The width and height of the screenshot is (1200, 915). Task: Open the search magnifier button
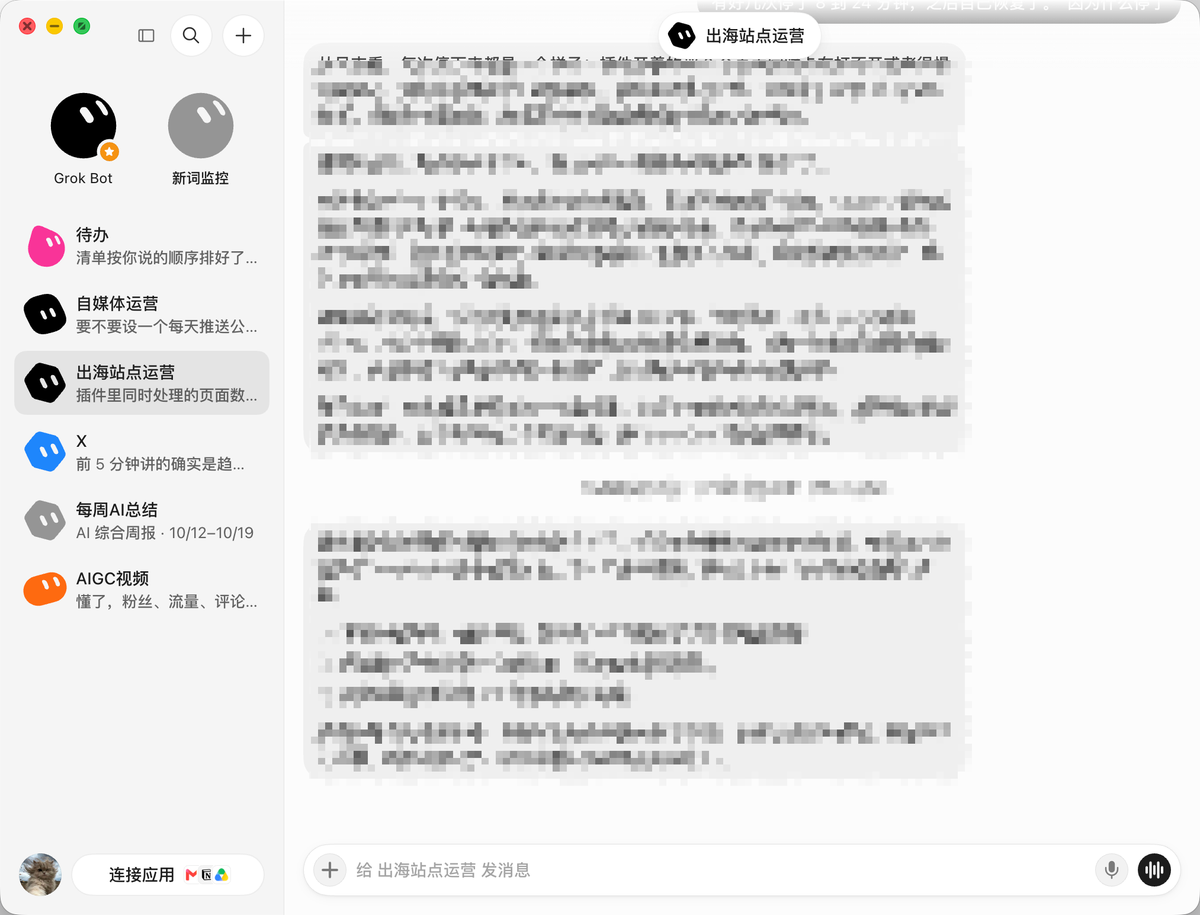[191, 36]
